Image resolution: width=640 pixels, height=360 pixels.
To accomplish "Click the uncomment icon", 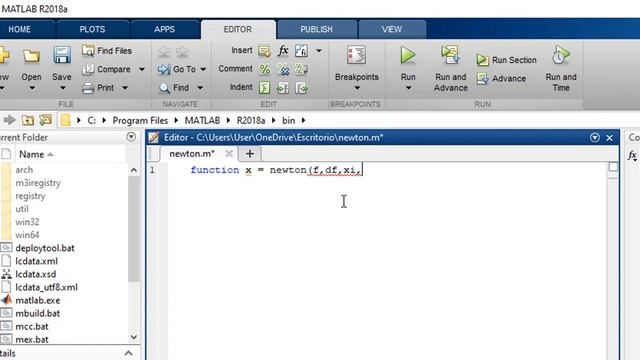I will (x=283, y=69).
